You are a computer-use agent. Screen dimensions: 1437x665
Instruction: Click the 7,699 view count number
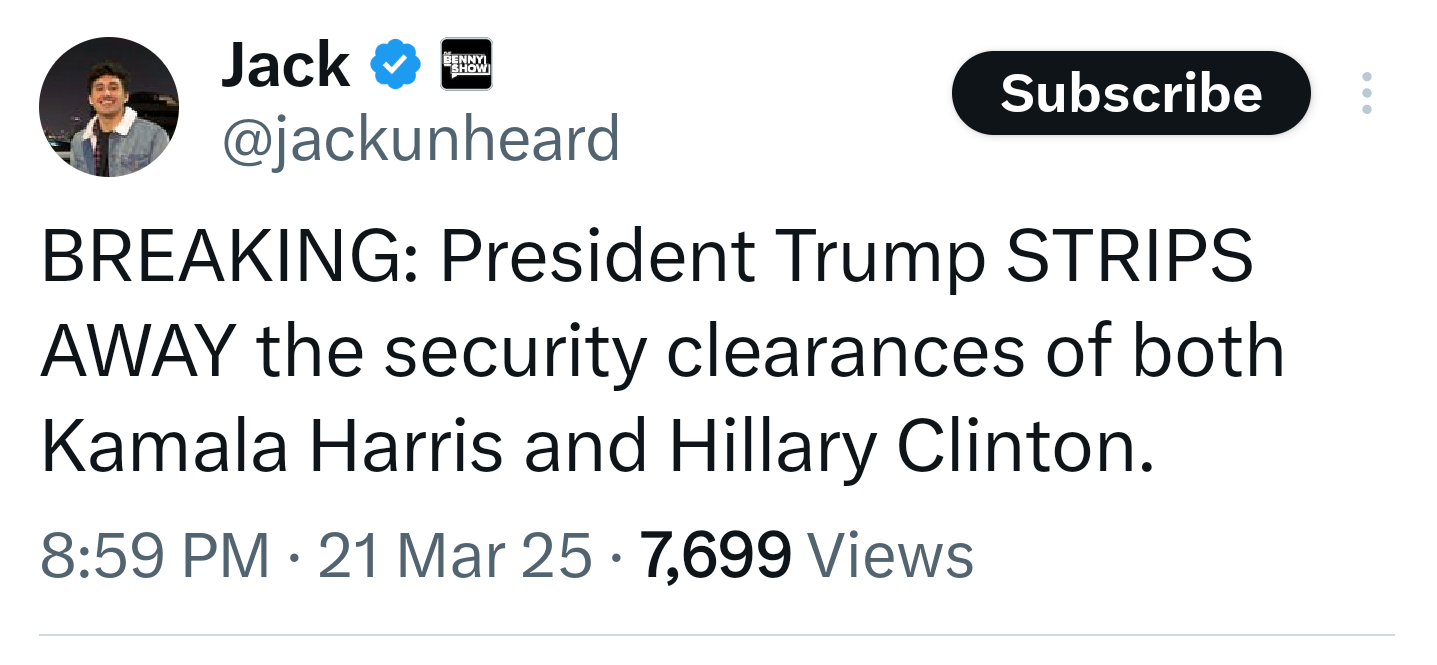(x=716, y=556)
